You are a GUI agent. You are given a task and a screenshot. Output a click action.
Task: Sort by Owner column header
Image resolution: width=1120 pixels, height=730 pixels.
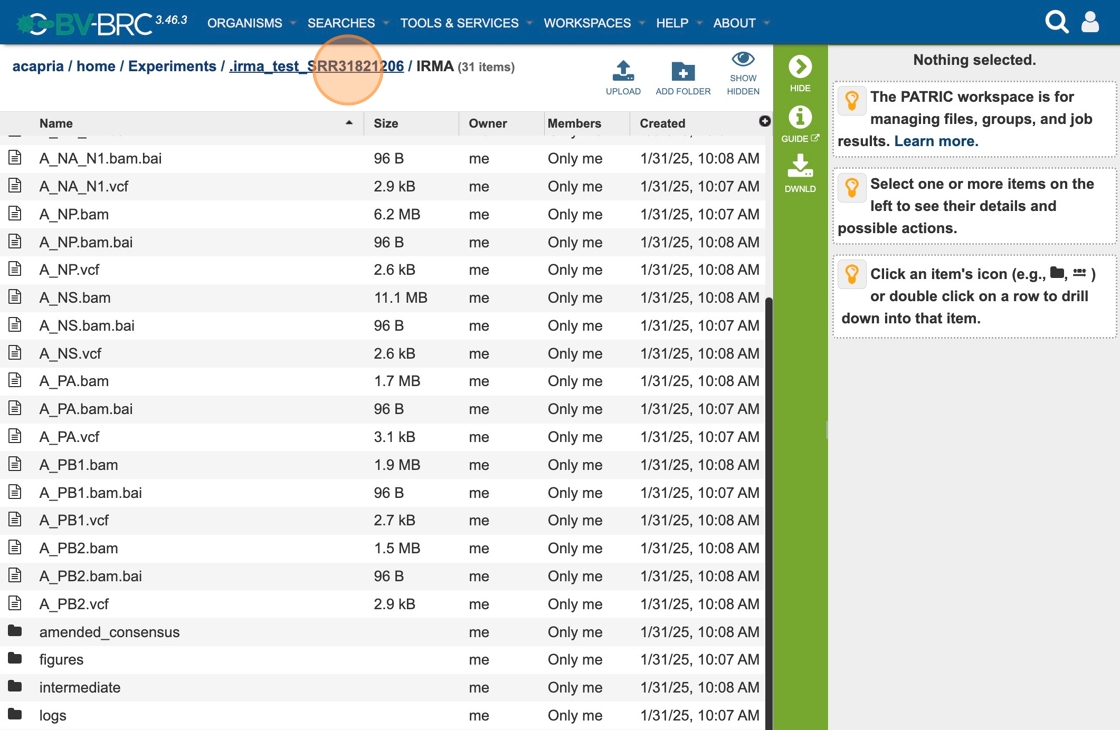[488, 123]
